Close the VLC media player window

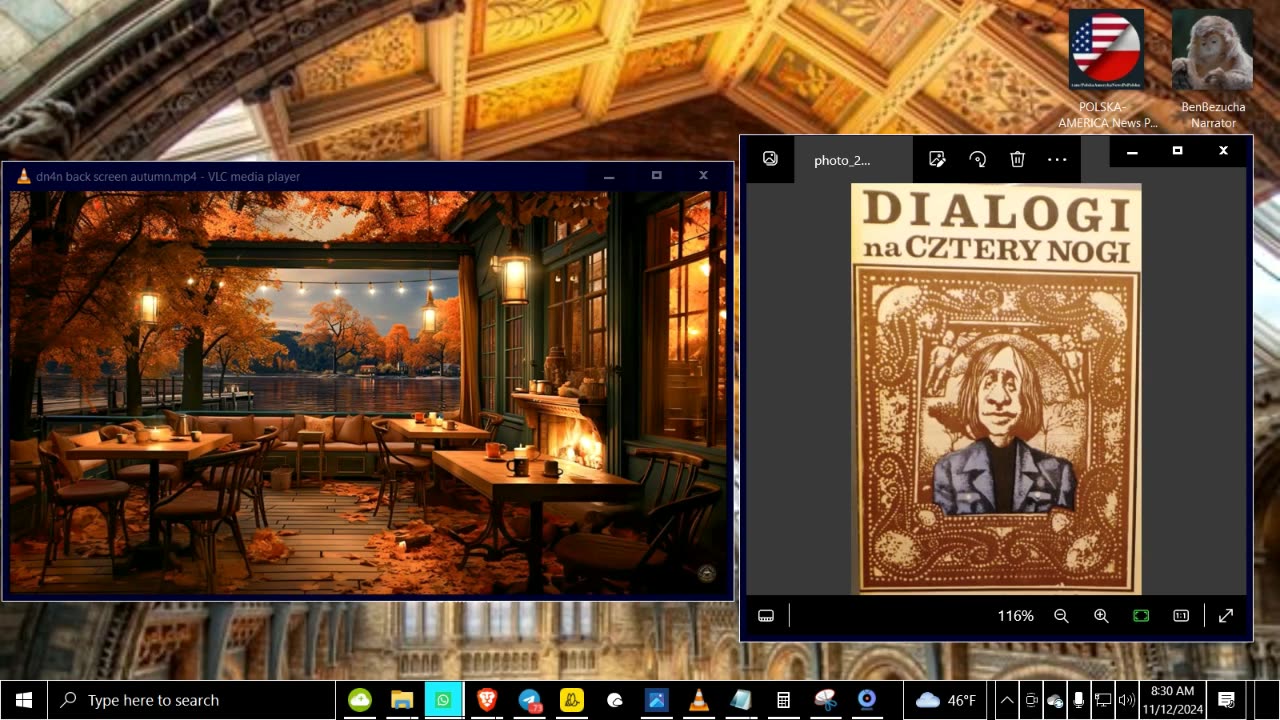pyautogui.click(x=703, y=176)
